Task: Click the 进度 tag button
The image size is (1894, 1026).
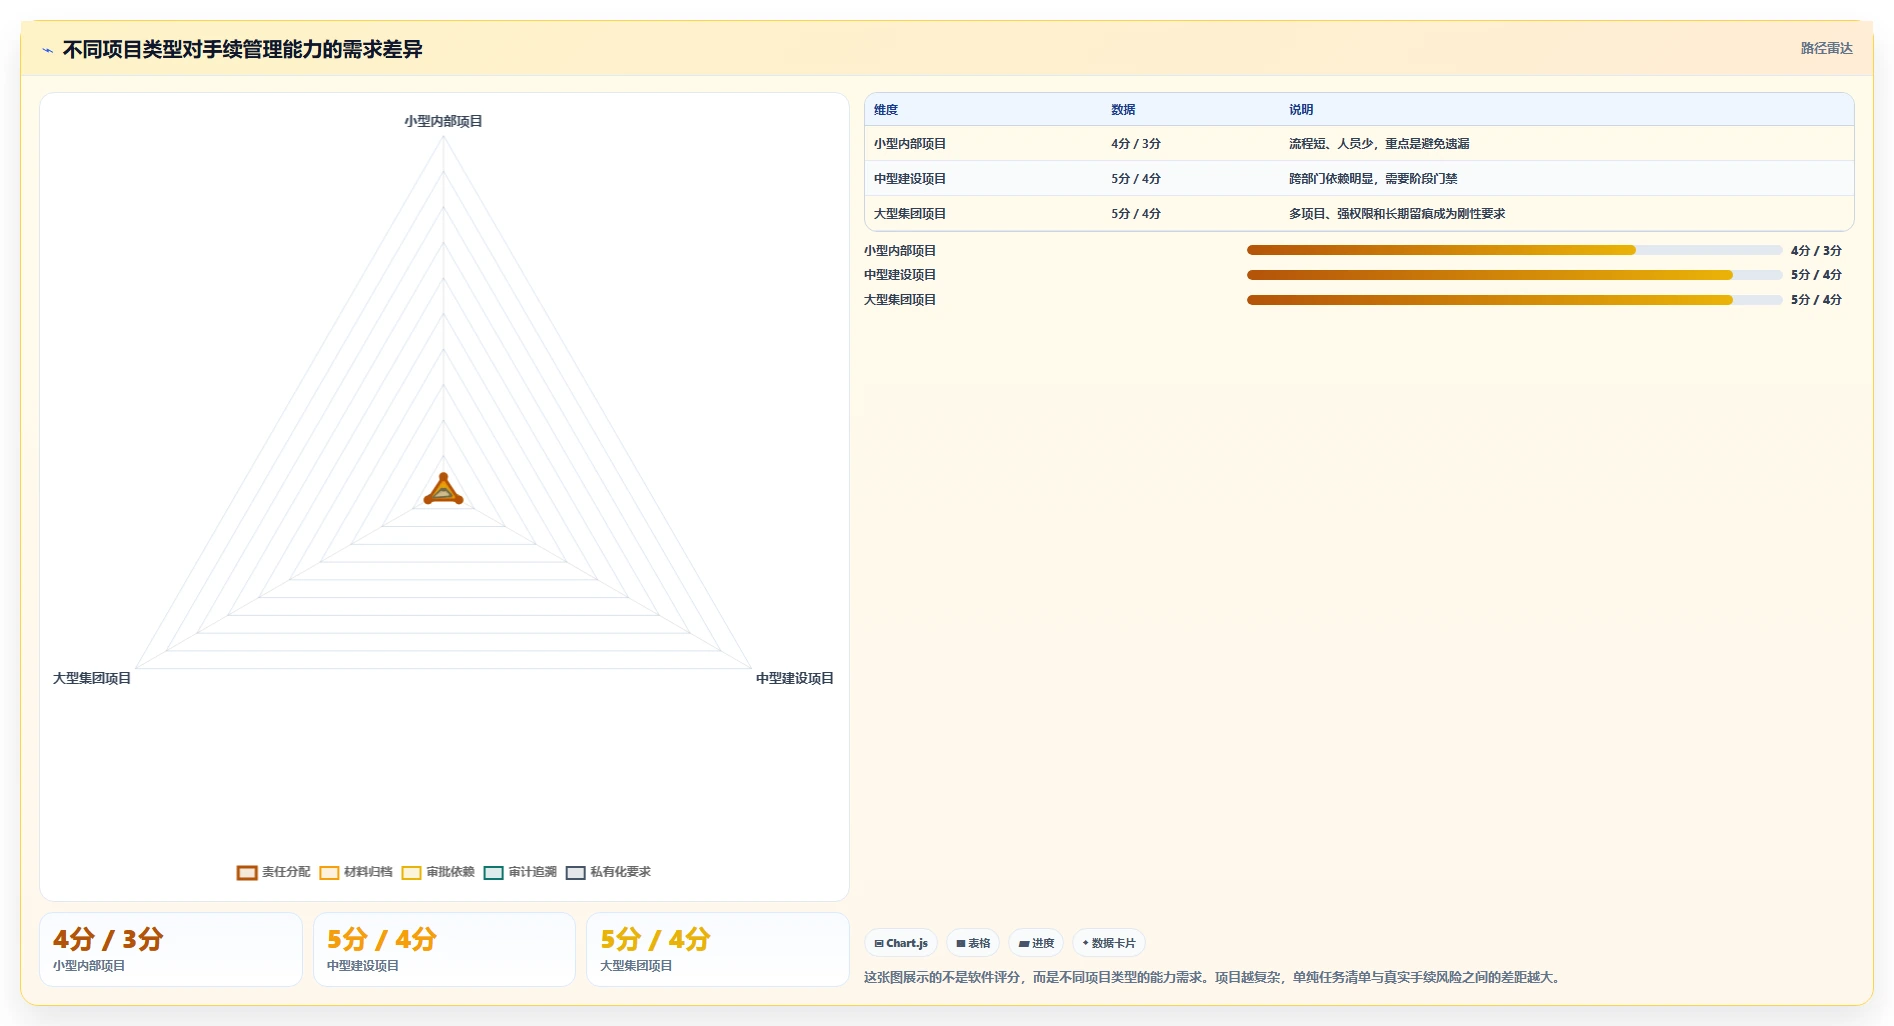Action: (1036, 943)
